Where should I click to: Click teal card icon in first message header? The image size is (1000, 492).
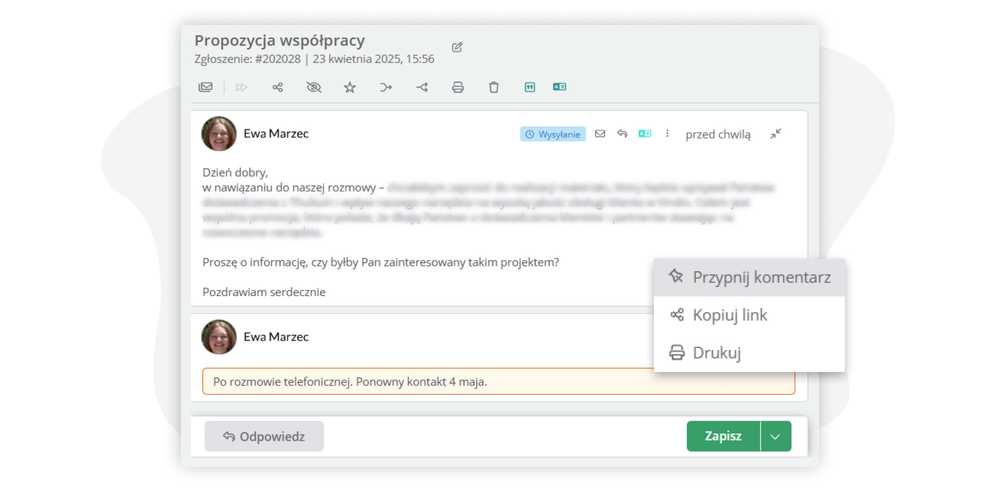(x=645, y=134)
